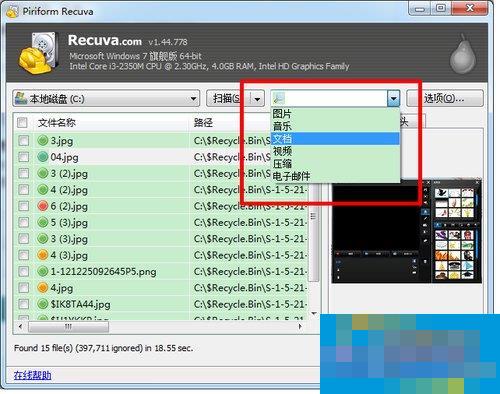Viewport: 500px width, 394px height.
Task: Tick the checkbox for 4 (2).jpg
Action: pos(23,190)
